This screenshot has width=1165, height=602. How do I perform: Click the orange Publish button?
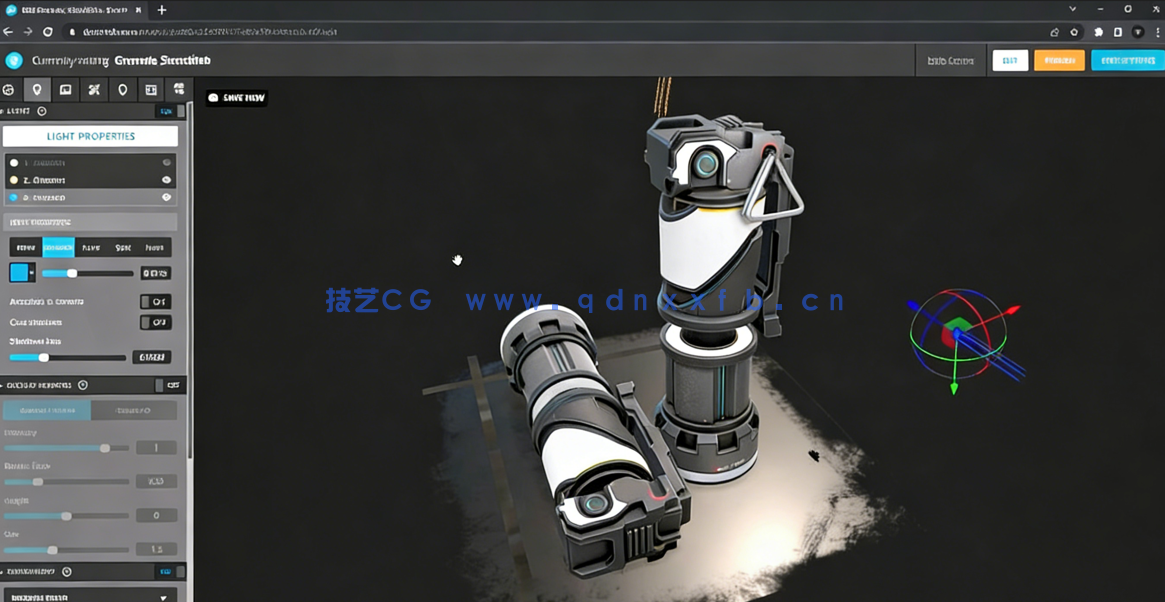(x=1059, y=60)
